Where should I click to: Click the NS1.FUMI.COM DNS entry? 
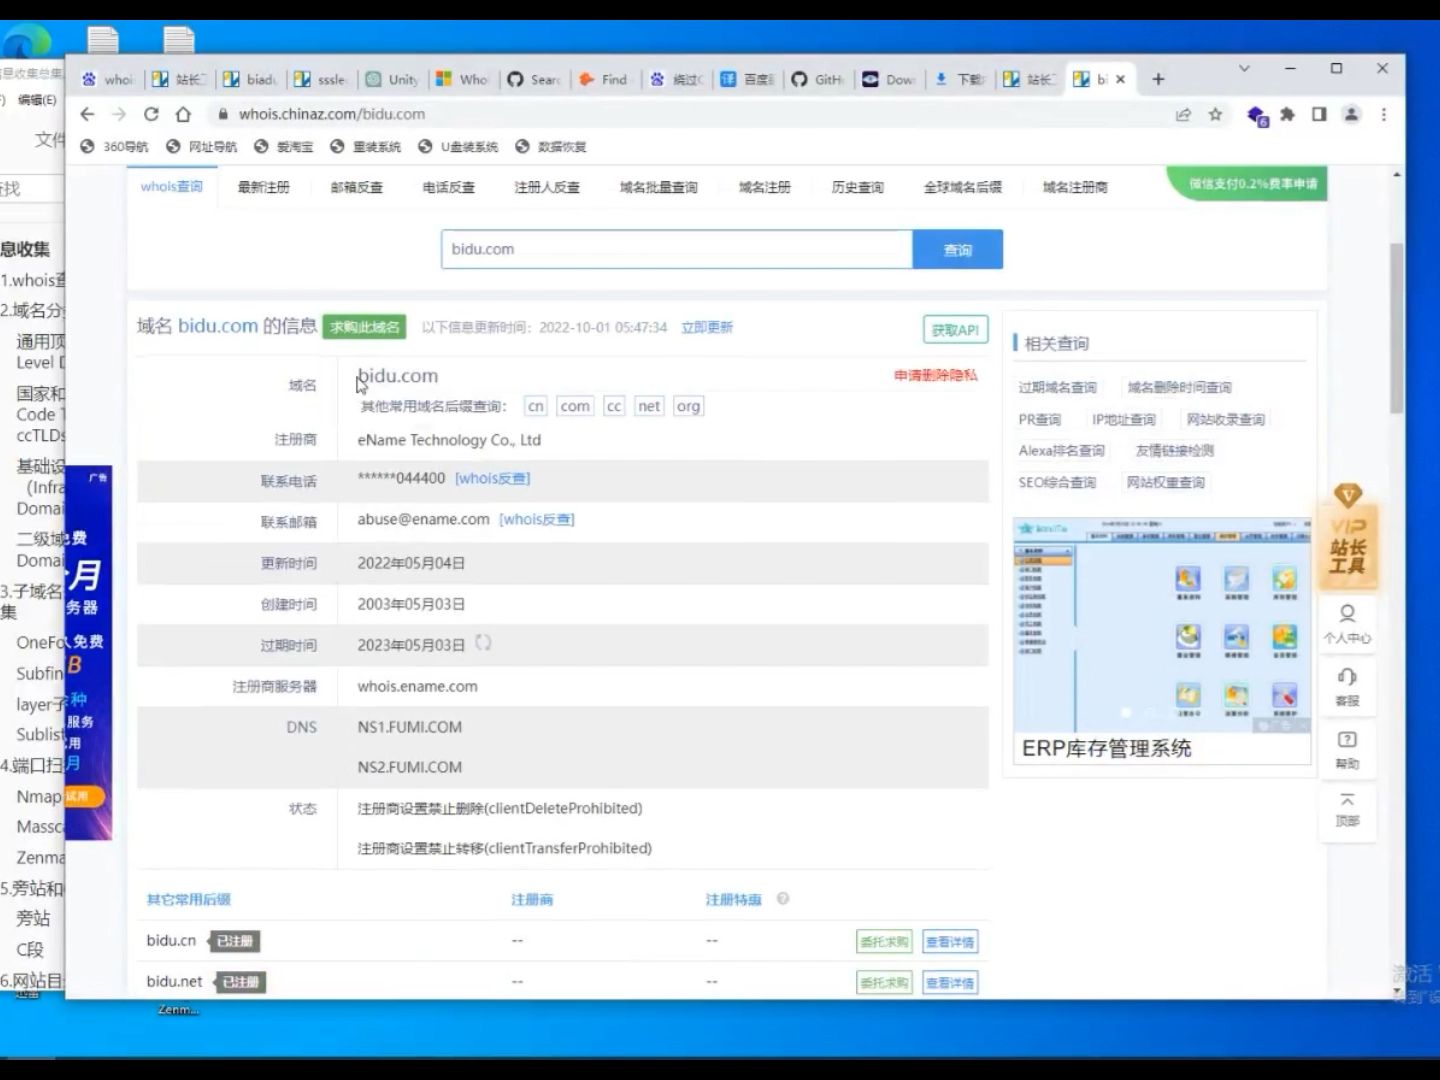tap(410, 727)
